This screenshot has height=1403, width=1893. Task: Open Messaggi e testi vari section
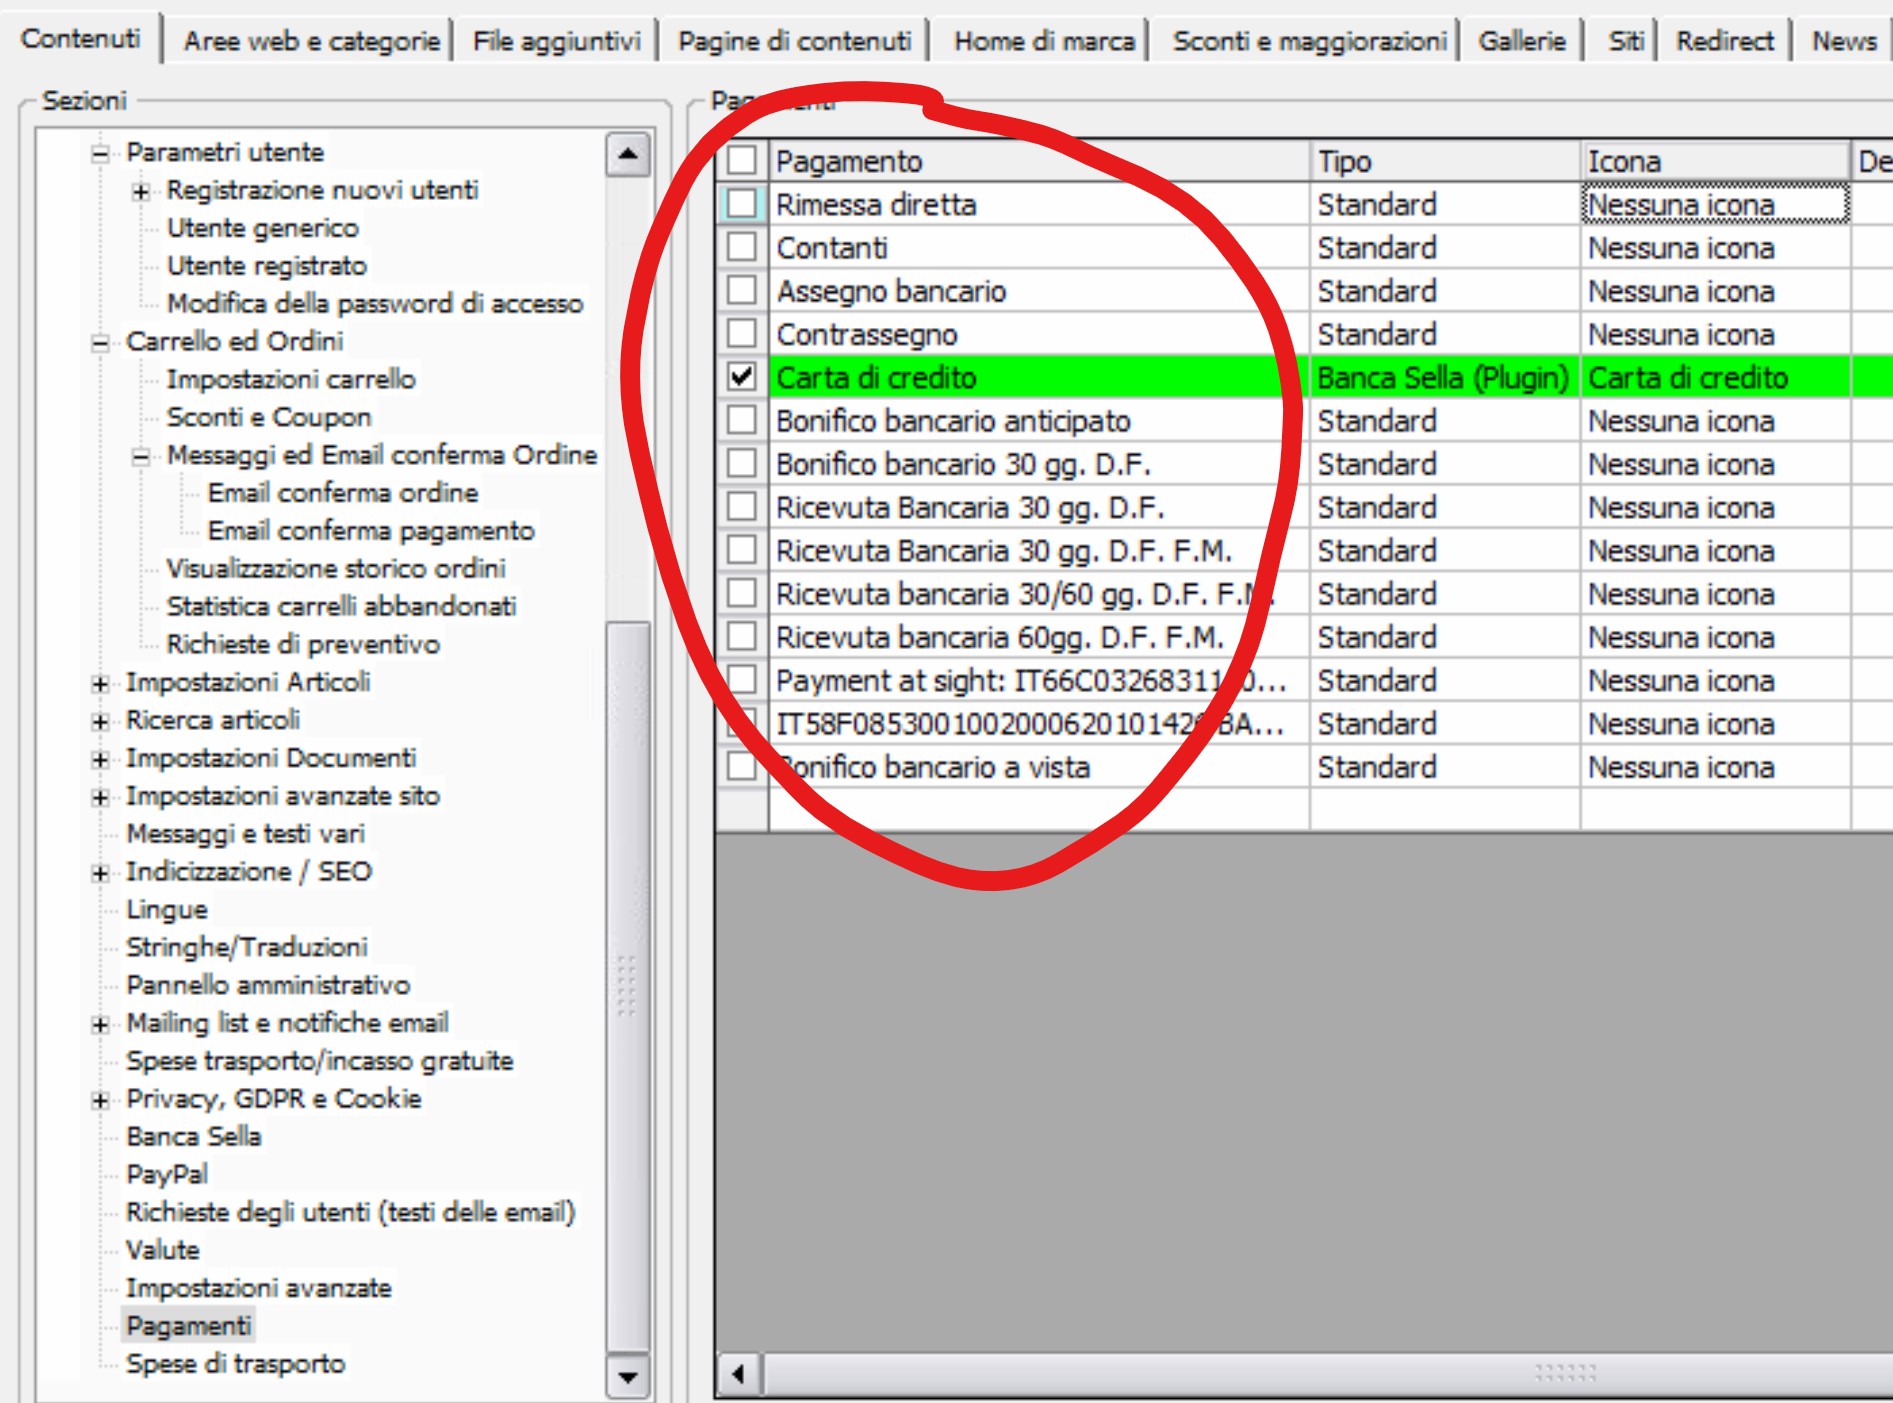coord(245,834)
